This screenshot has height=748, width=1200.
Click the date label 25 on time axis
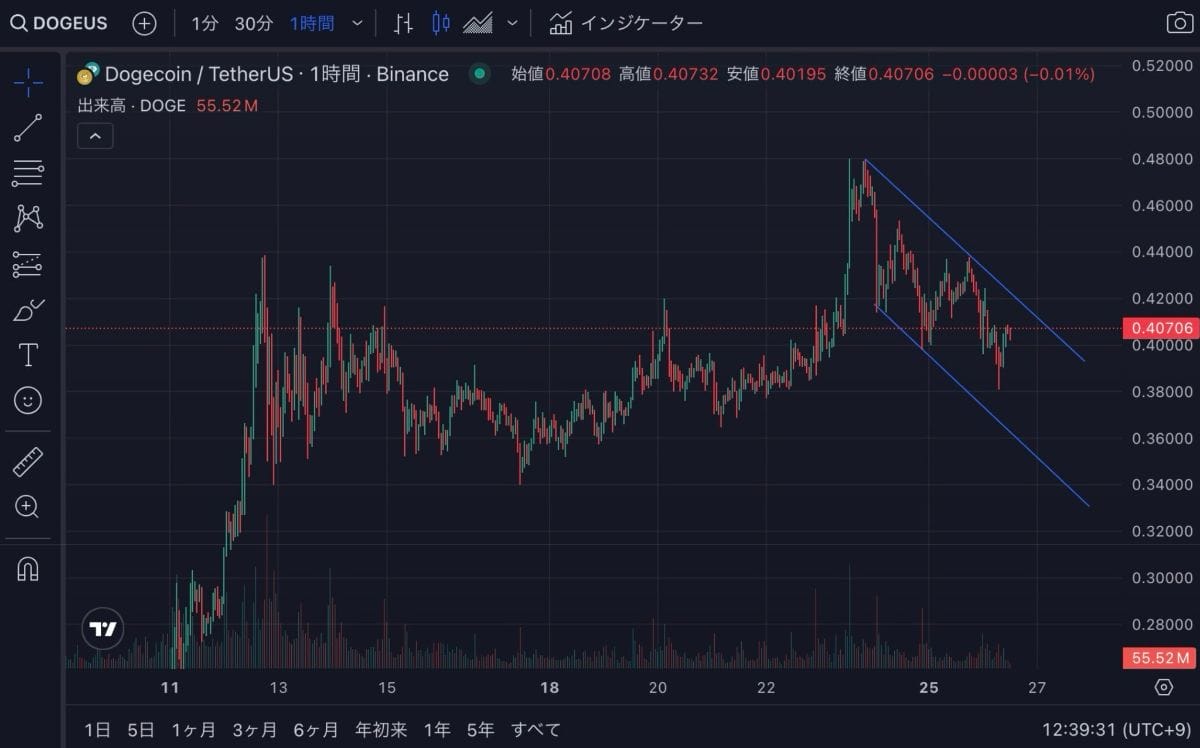[929, 687]
